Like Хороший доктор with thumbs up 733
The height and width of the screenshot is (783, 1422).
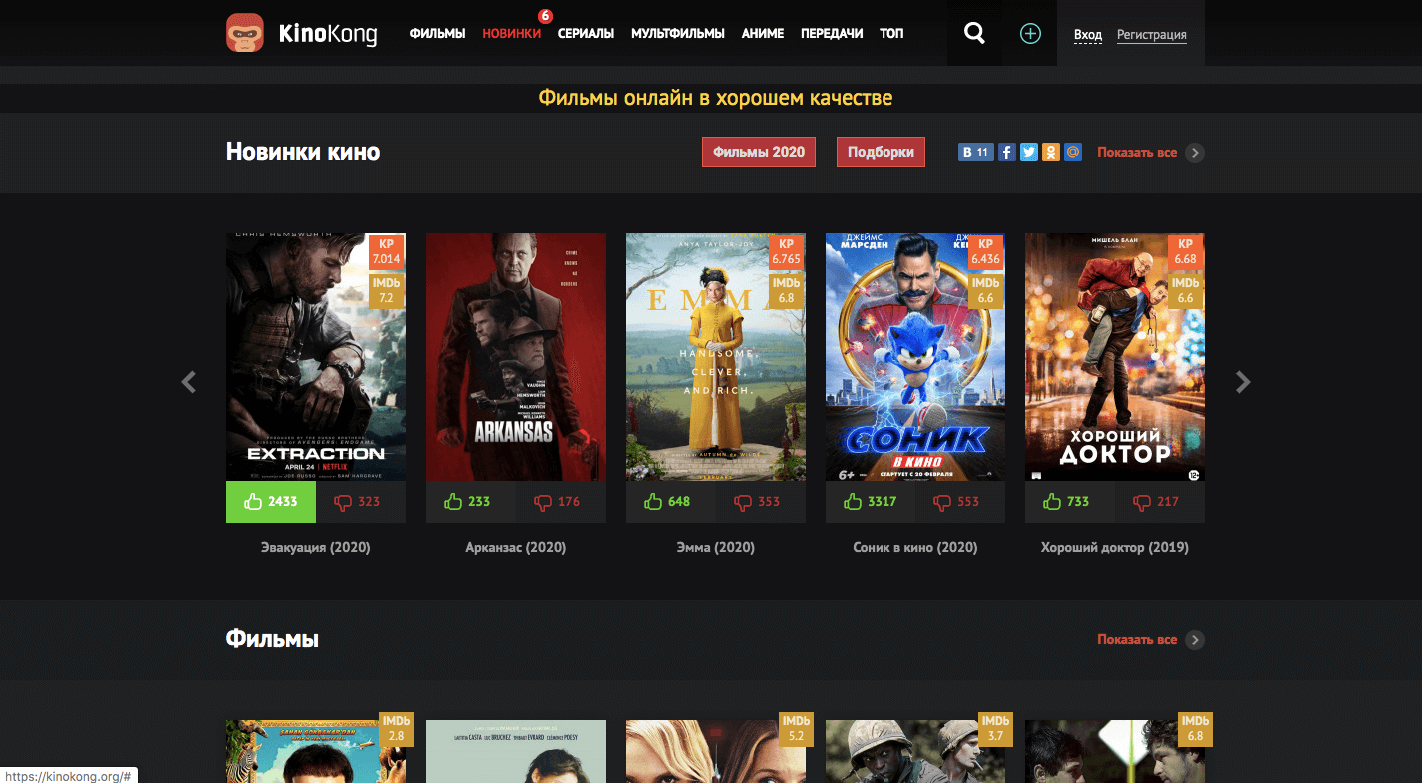1070,502
